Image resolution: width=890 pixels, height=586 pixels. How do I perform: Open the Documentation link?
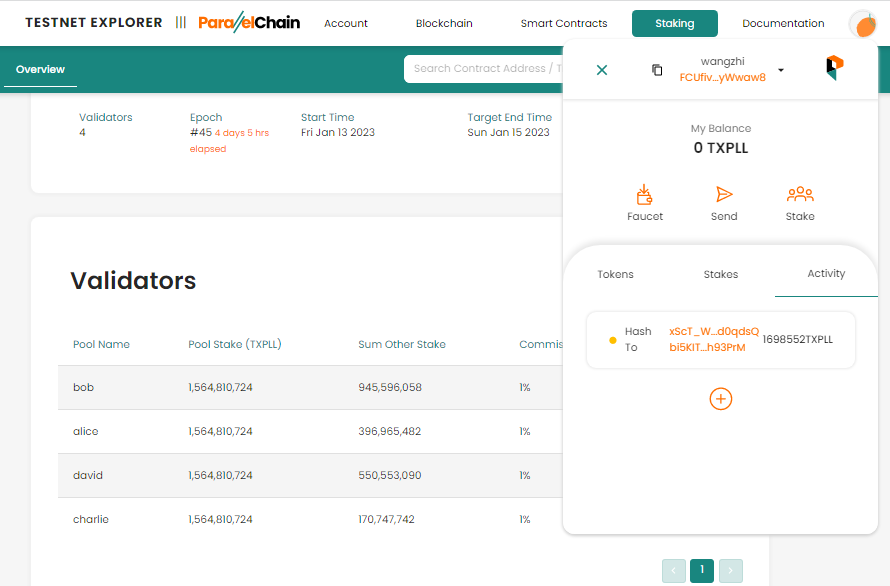click(x=783, y=23)
